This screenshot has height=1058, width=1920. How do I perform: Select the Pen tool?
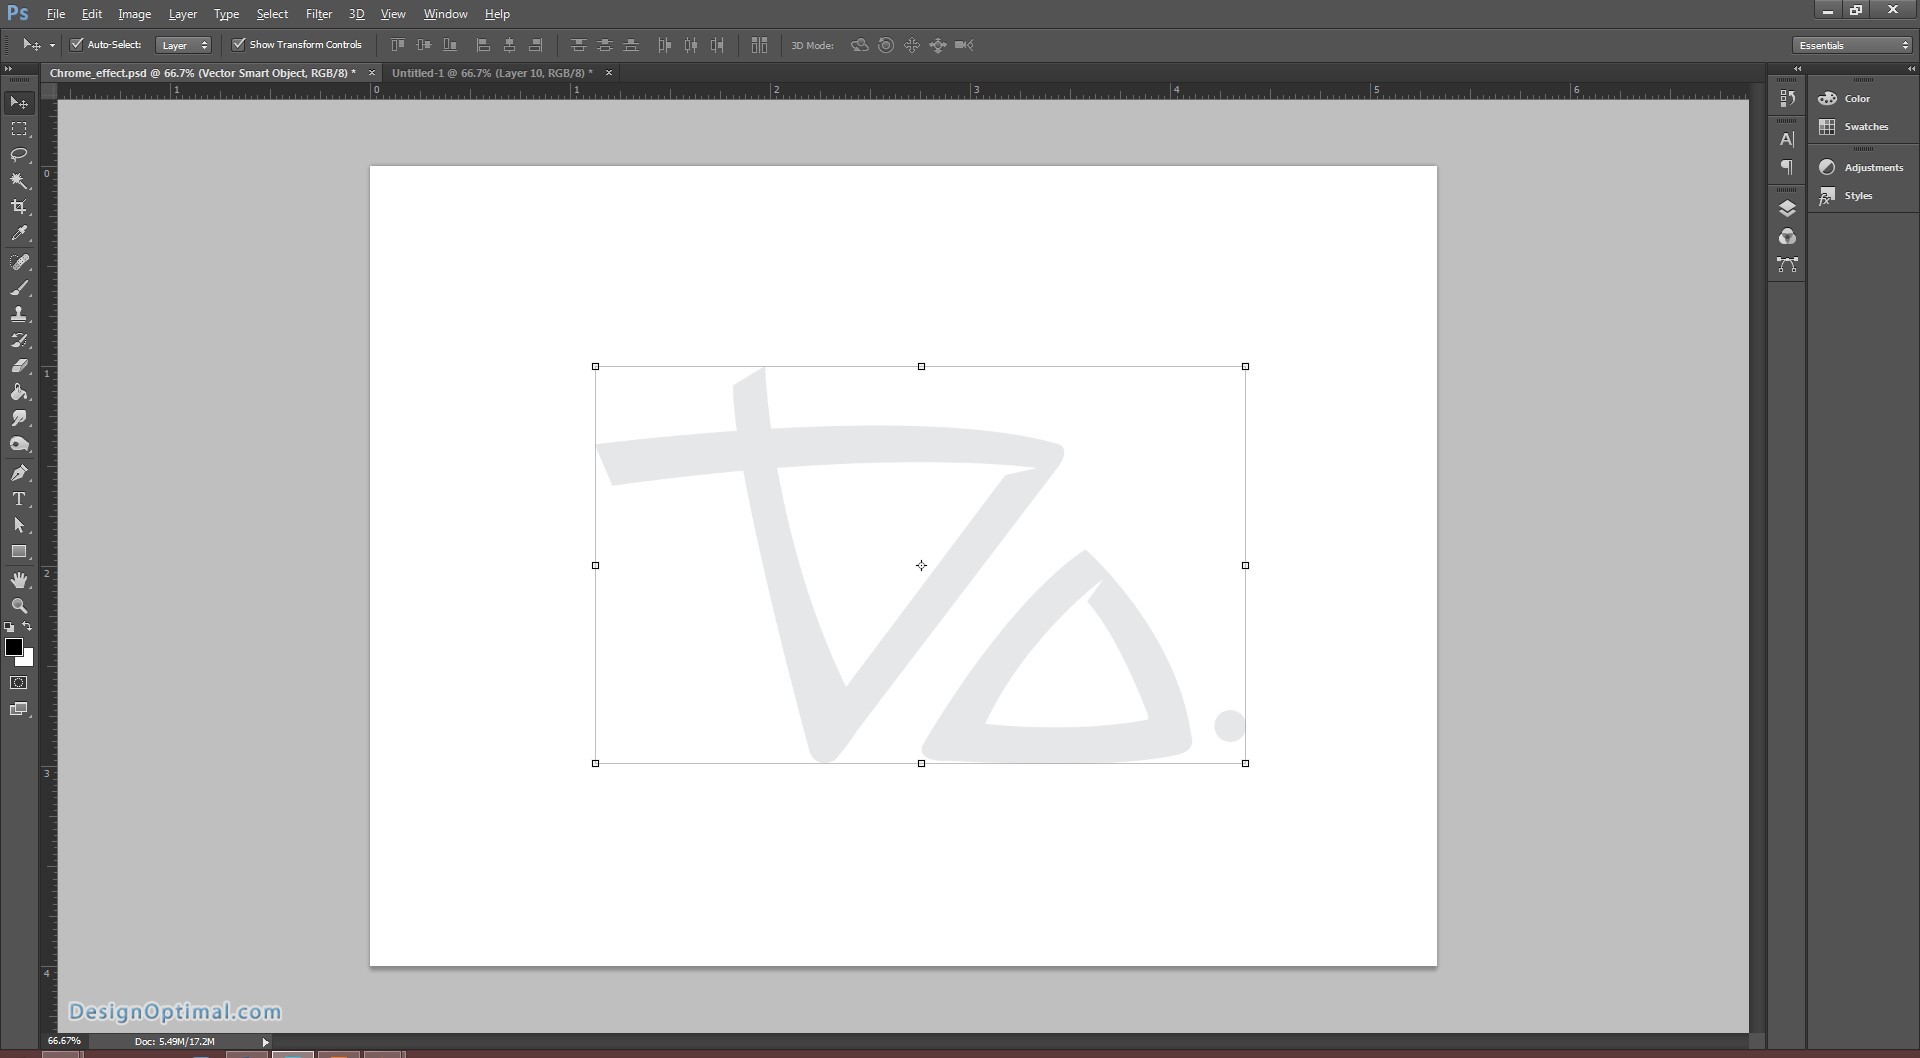click(19, 473)
